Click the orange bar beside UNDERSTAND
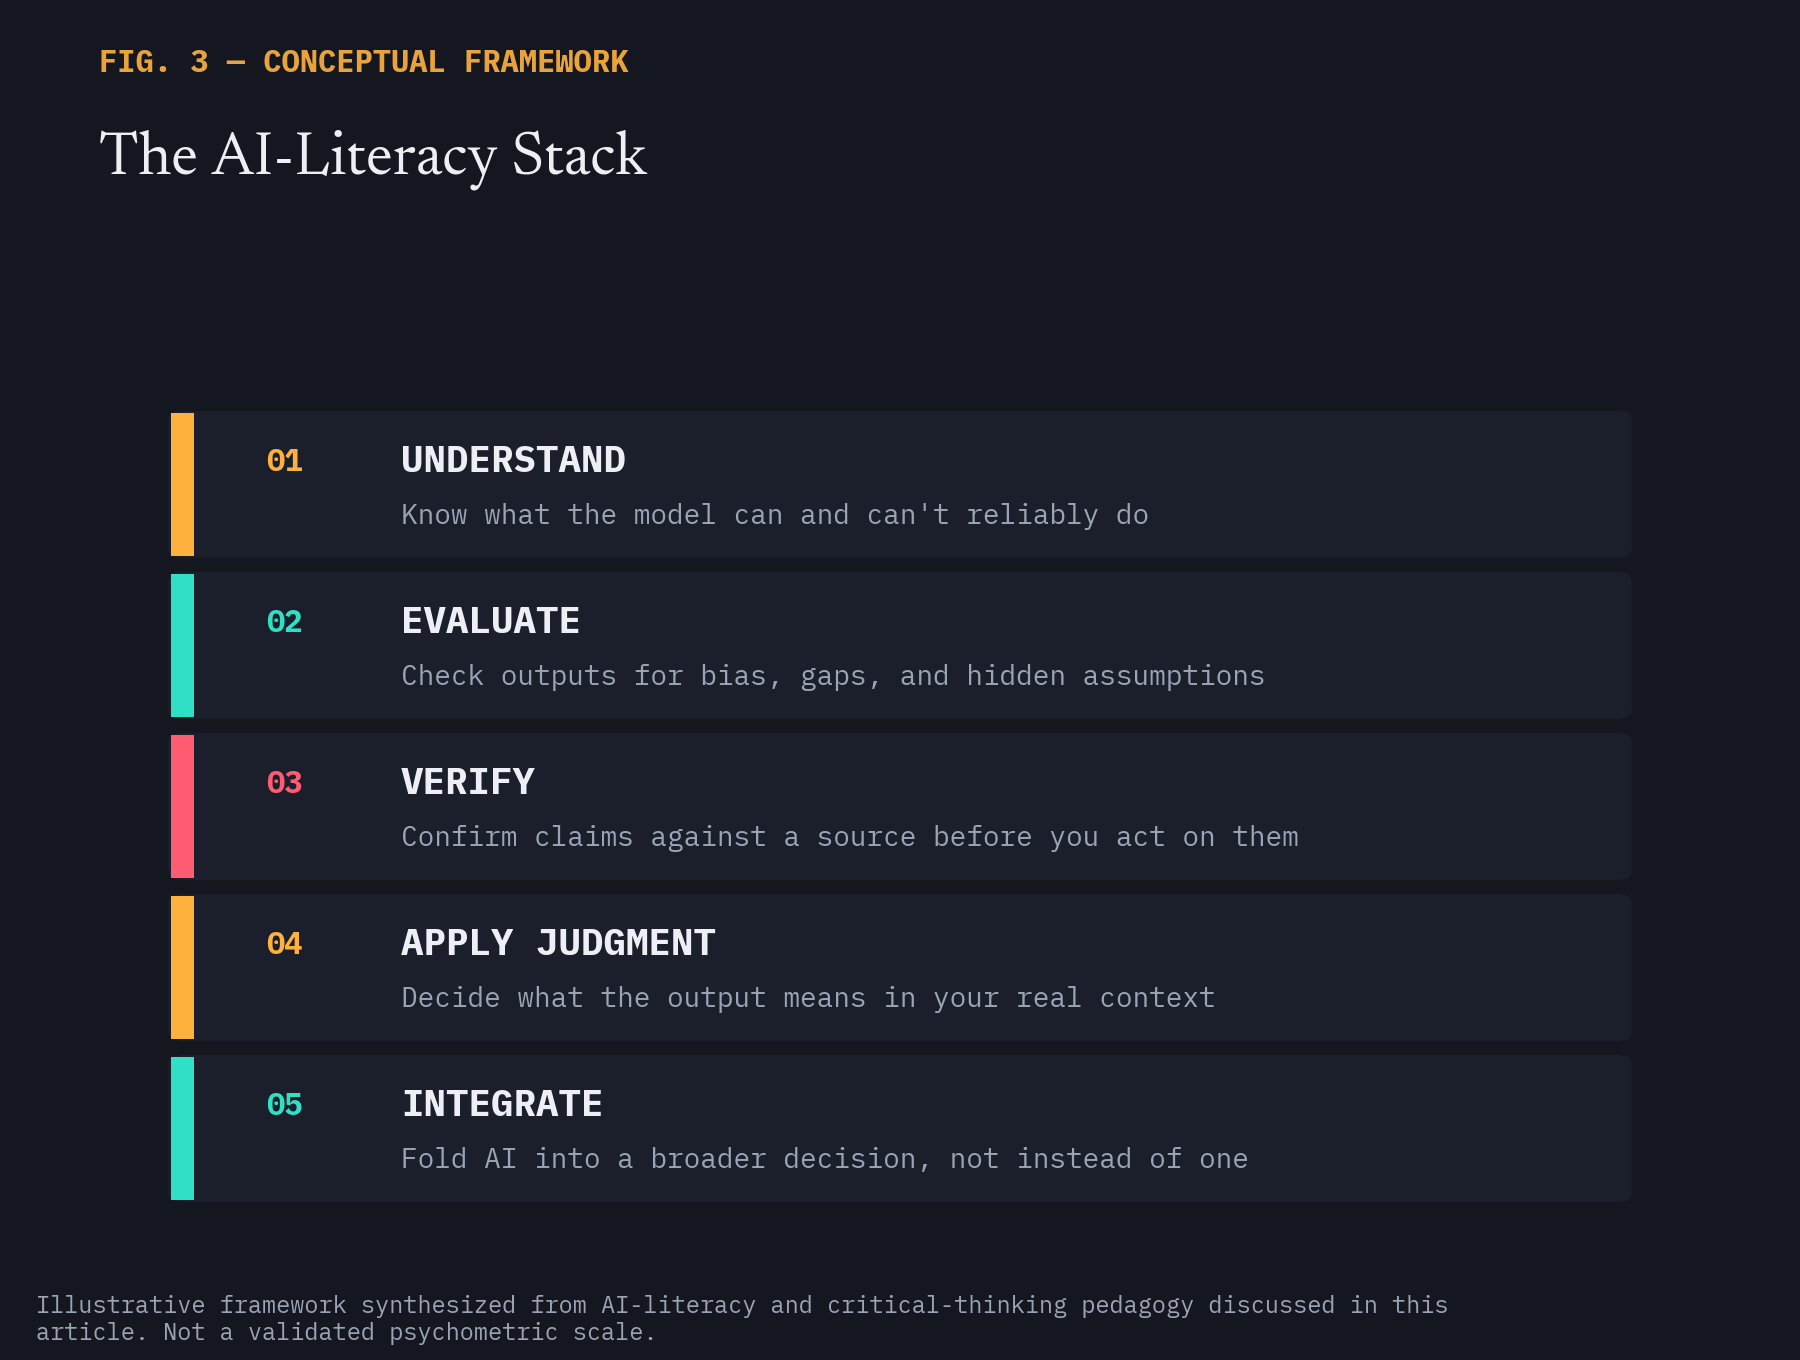This screenshot has width=1800, height=1360. pyautogui.click(x=182, y=484)
